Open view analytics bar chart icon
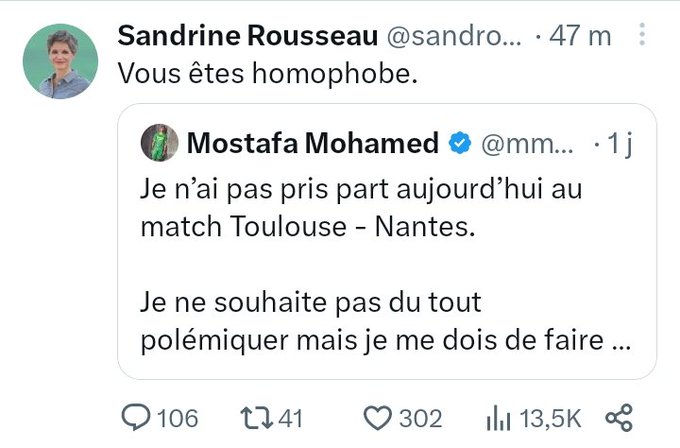Viewport: 680px width, 448px height. point(498,416)
